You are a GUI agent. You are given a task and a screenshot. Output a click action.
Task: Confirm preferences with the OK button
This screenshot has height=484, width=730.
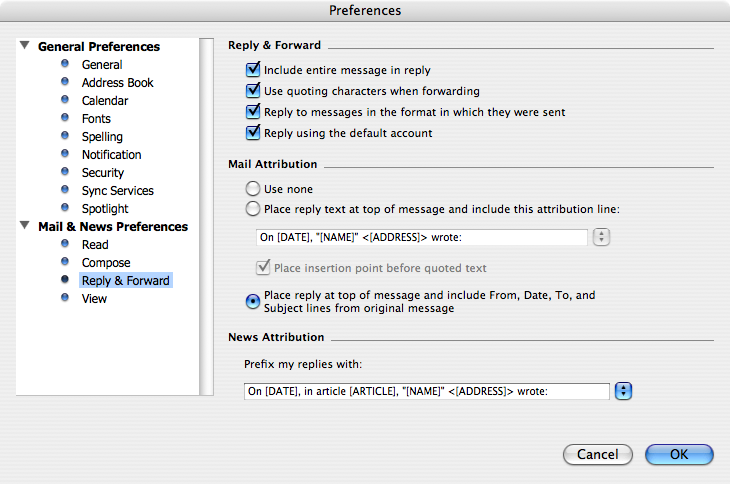[x=679, y=454]
